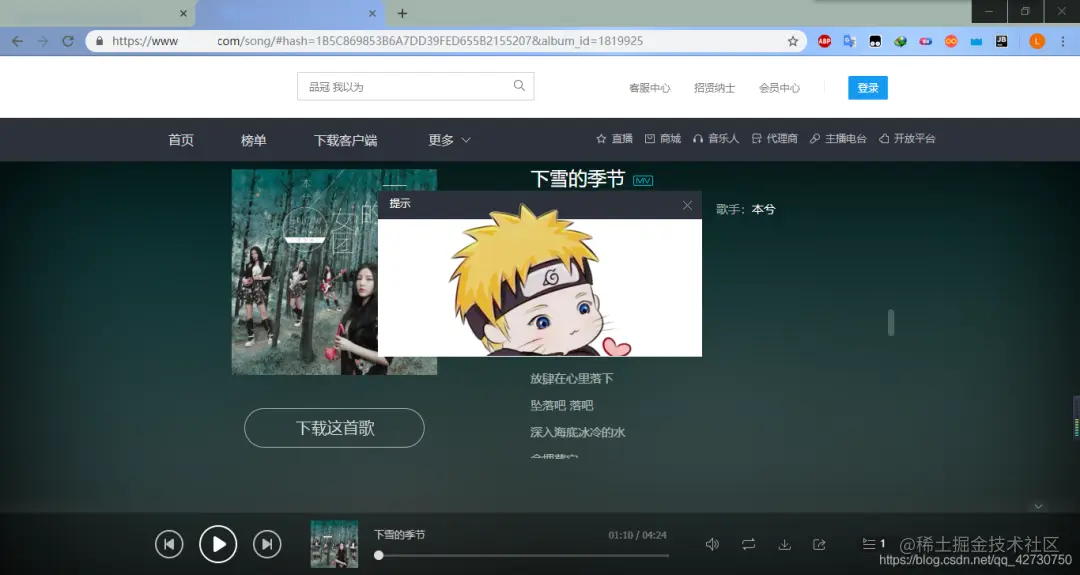Click the site padlock icon
Viewport: 1080px width, 575px height.
click(x=100, y=41)
